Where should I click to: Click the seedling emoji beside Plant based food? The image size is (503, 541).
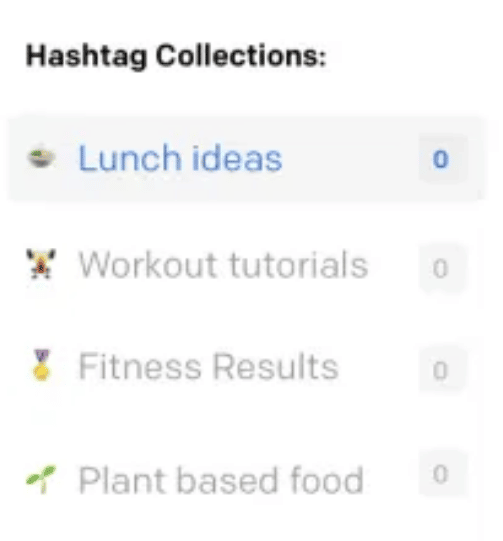tap(41, 479)
